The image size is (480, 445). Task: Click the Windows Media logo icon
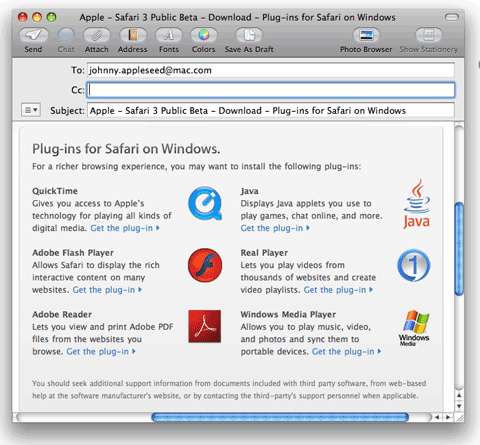point(414,328)
